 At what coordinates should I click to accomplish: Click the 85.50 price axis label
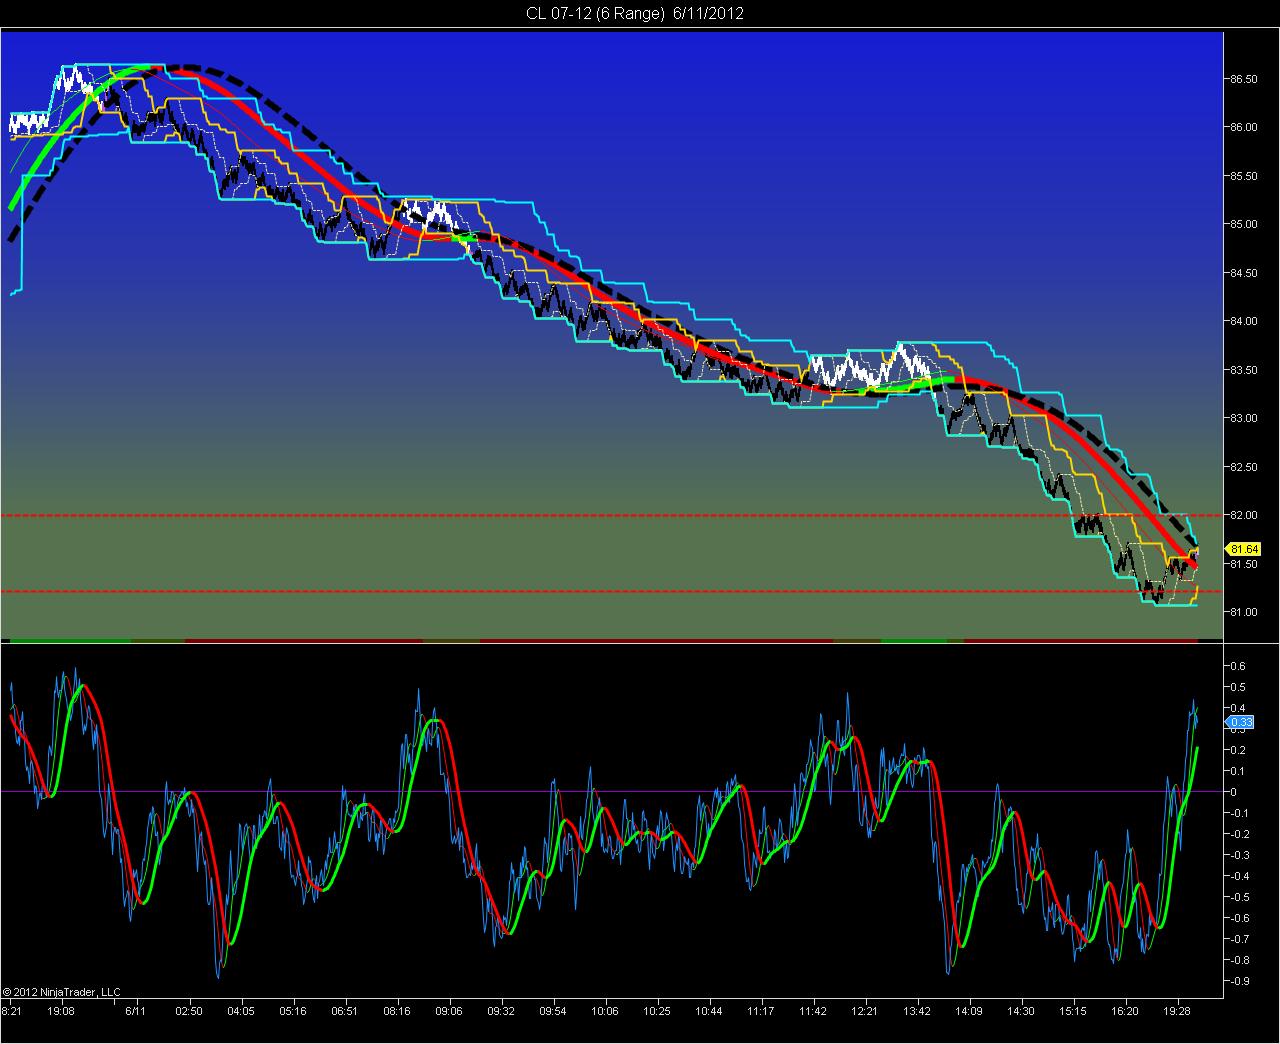[x=1244, y=176]
